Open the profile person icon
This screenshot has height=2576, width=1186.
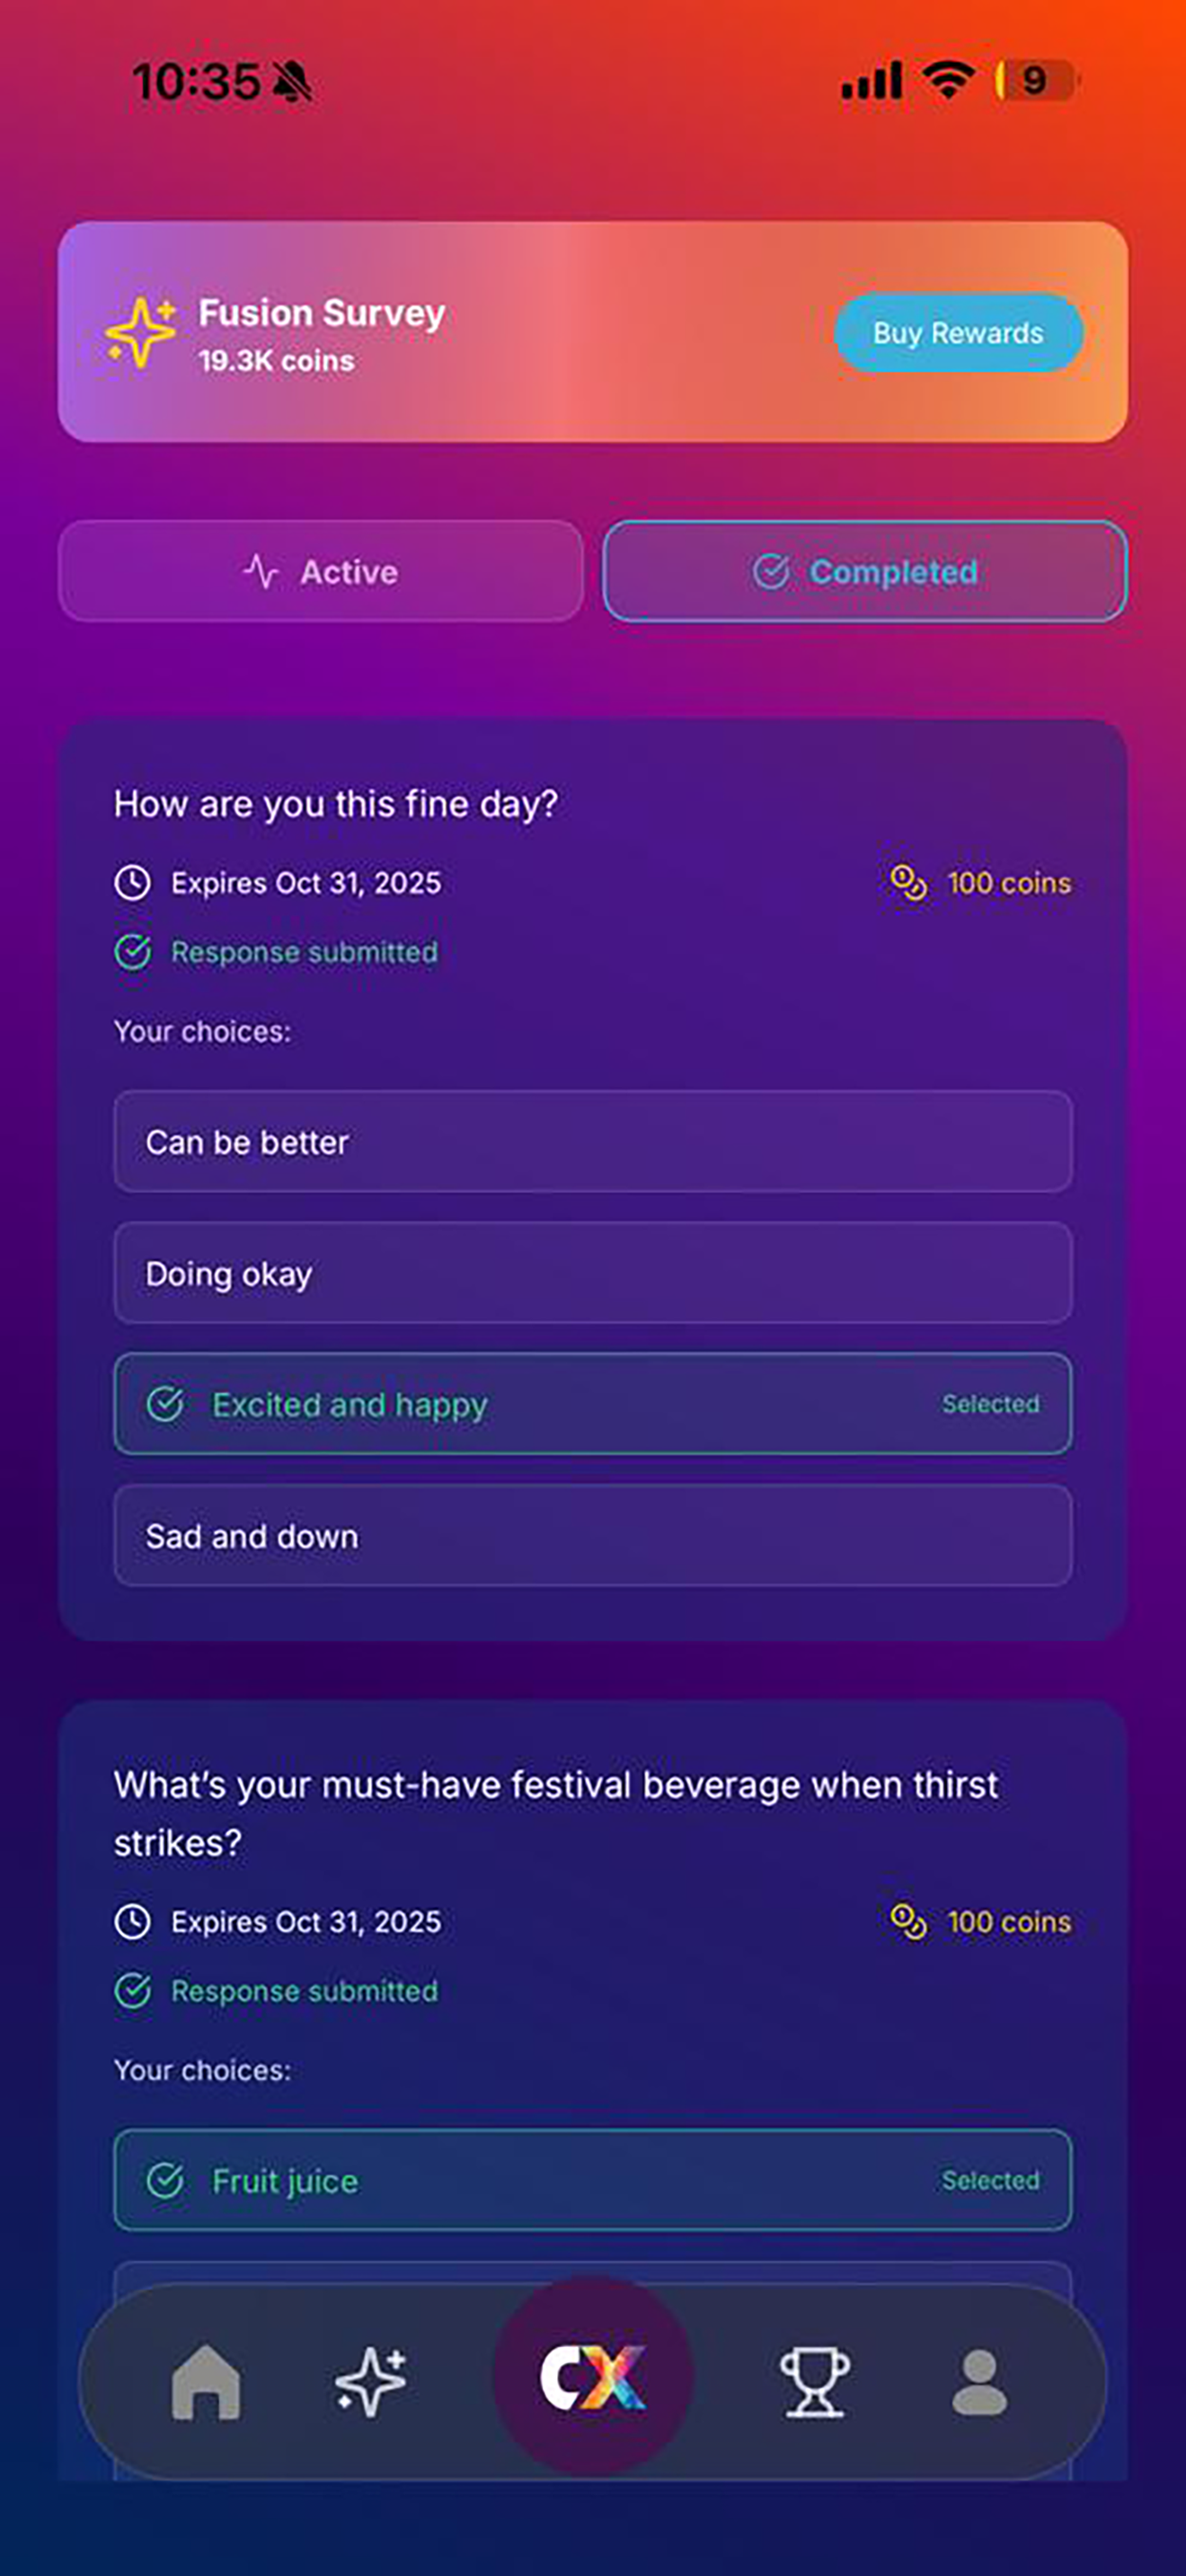(x=979, y=2382)
